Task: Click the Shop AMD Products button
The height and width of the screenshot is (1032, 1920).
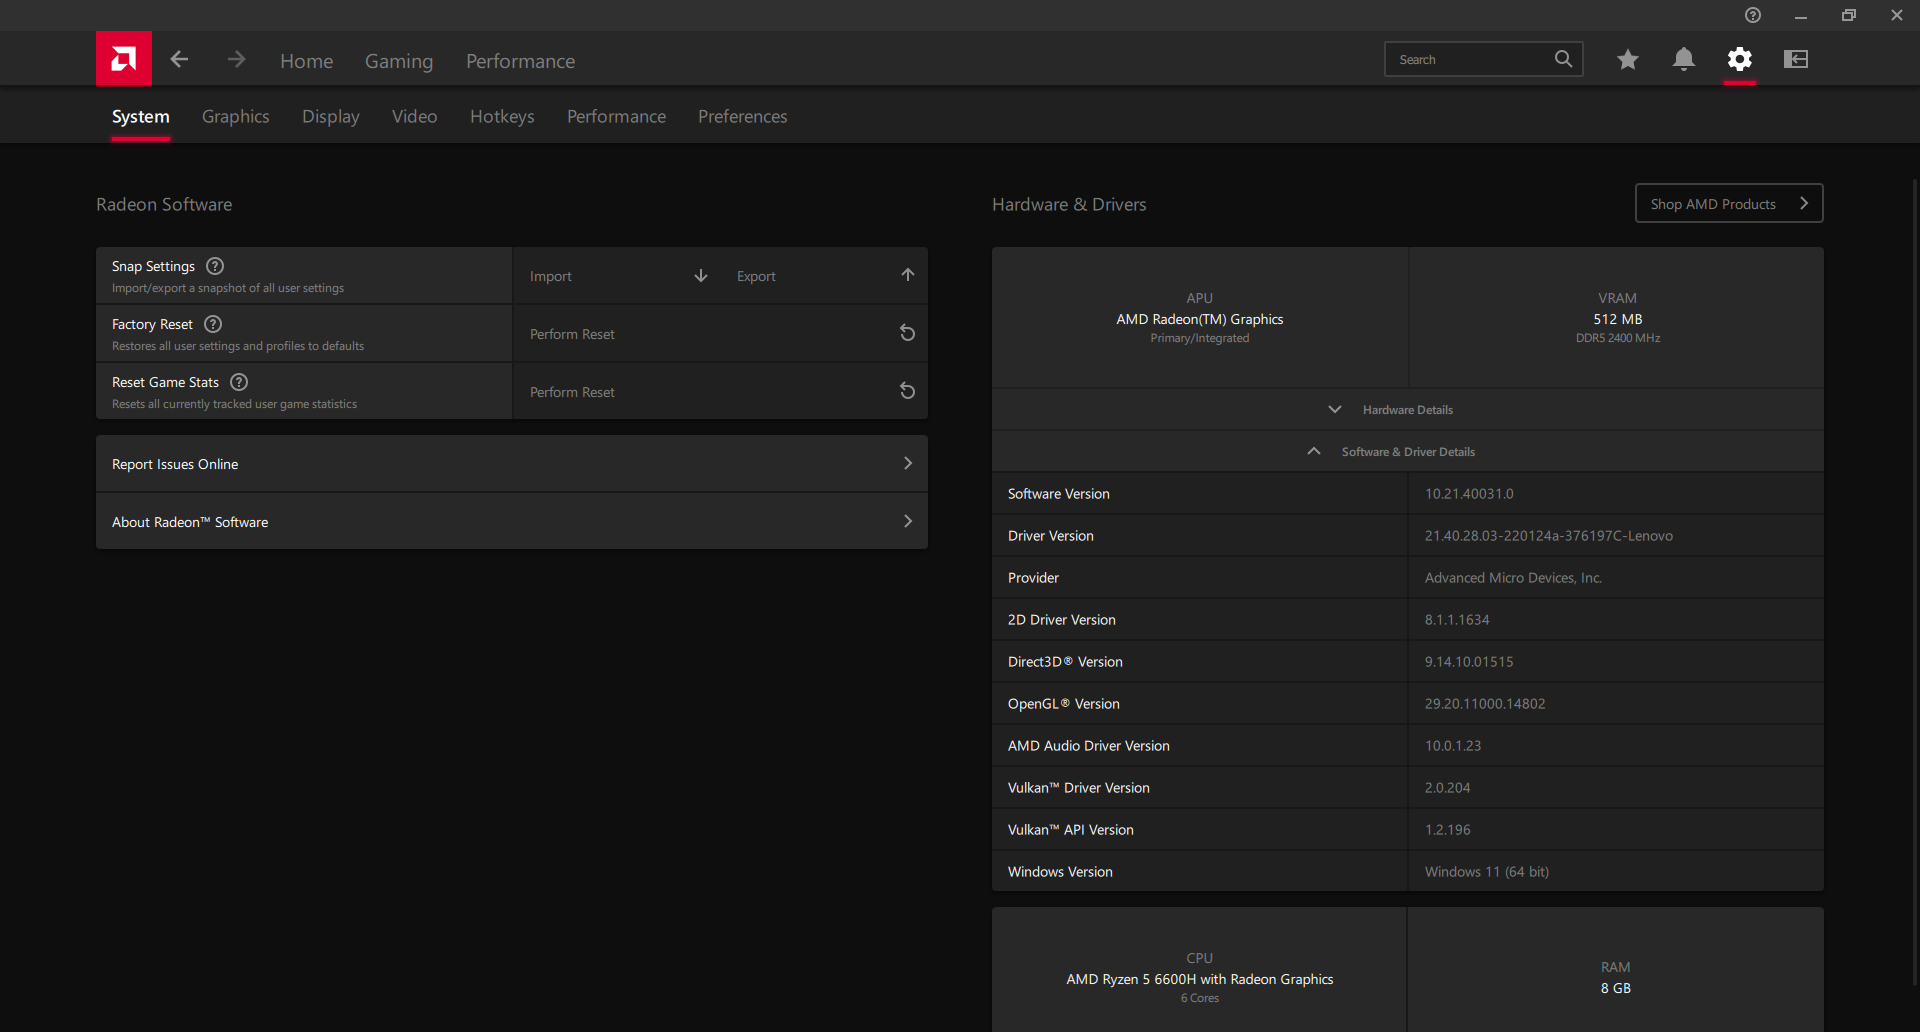Action: coord(1728,204)
